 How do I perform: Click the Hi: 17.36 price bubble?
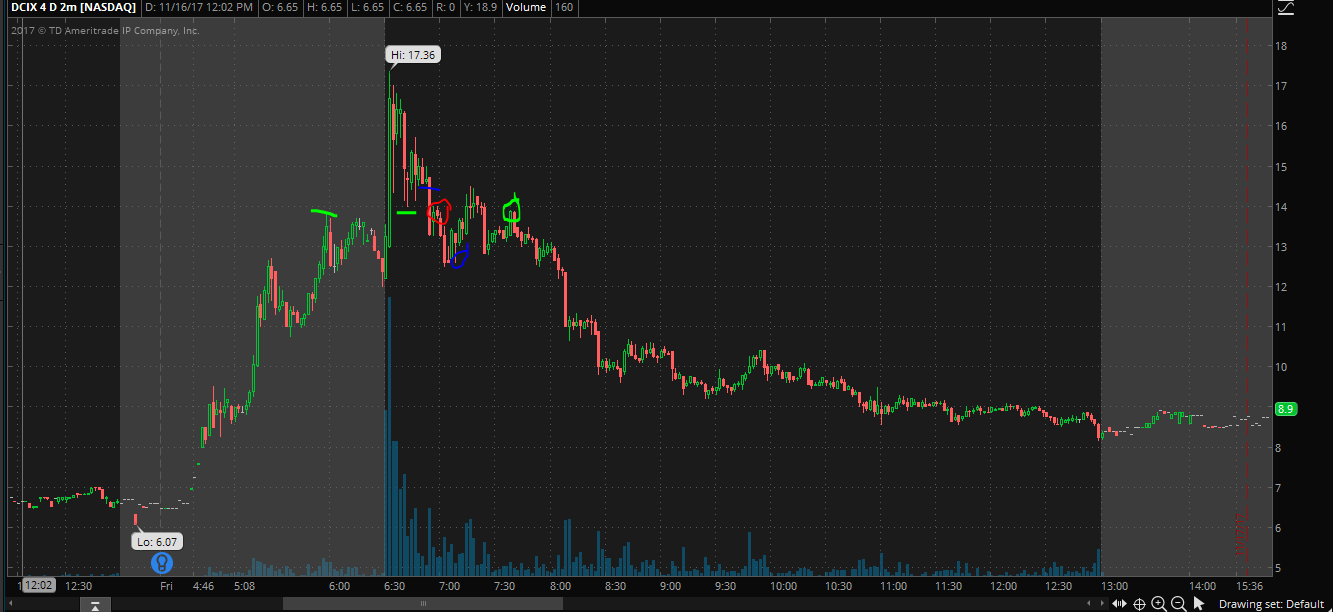413,55
